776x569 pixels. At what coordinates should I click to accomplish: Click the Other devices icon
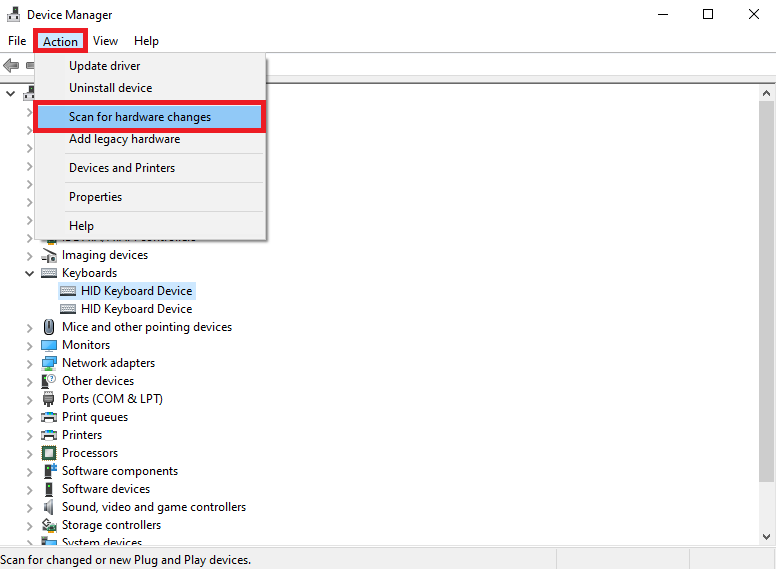(x=48, y=381)
